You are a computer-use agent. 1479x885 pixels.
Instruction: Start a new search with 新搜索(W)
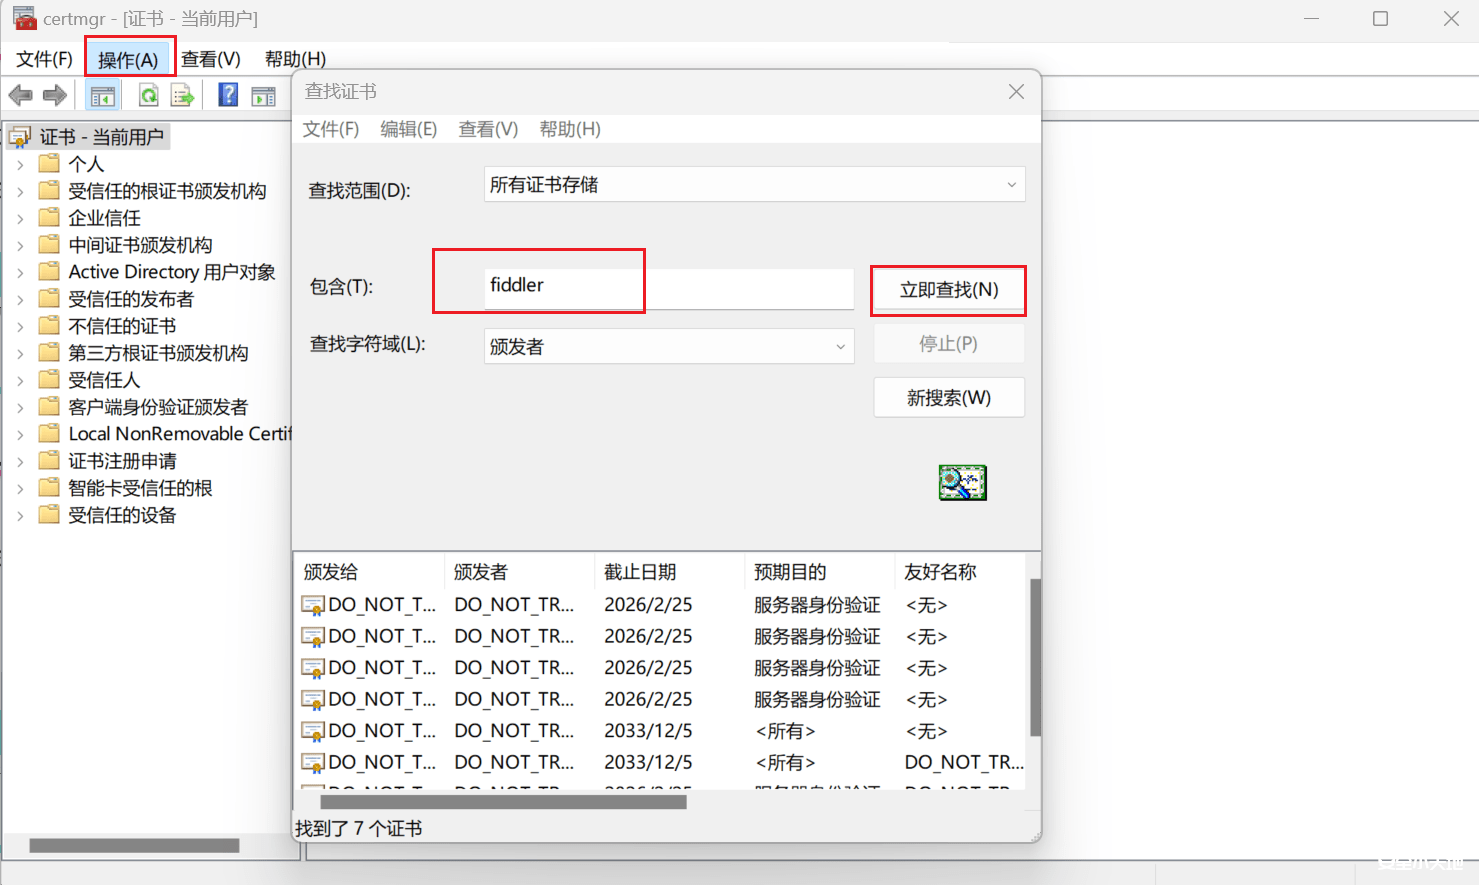point(948,397)
